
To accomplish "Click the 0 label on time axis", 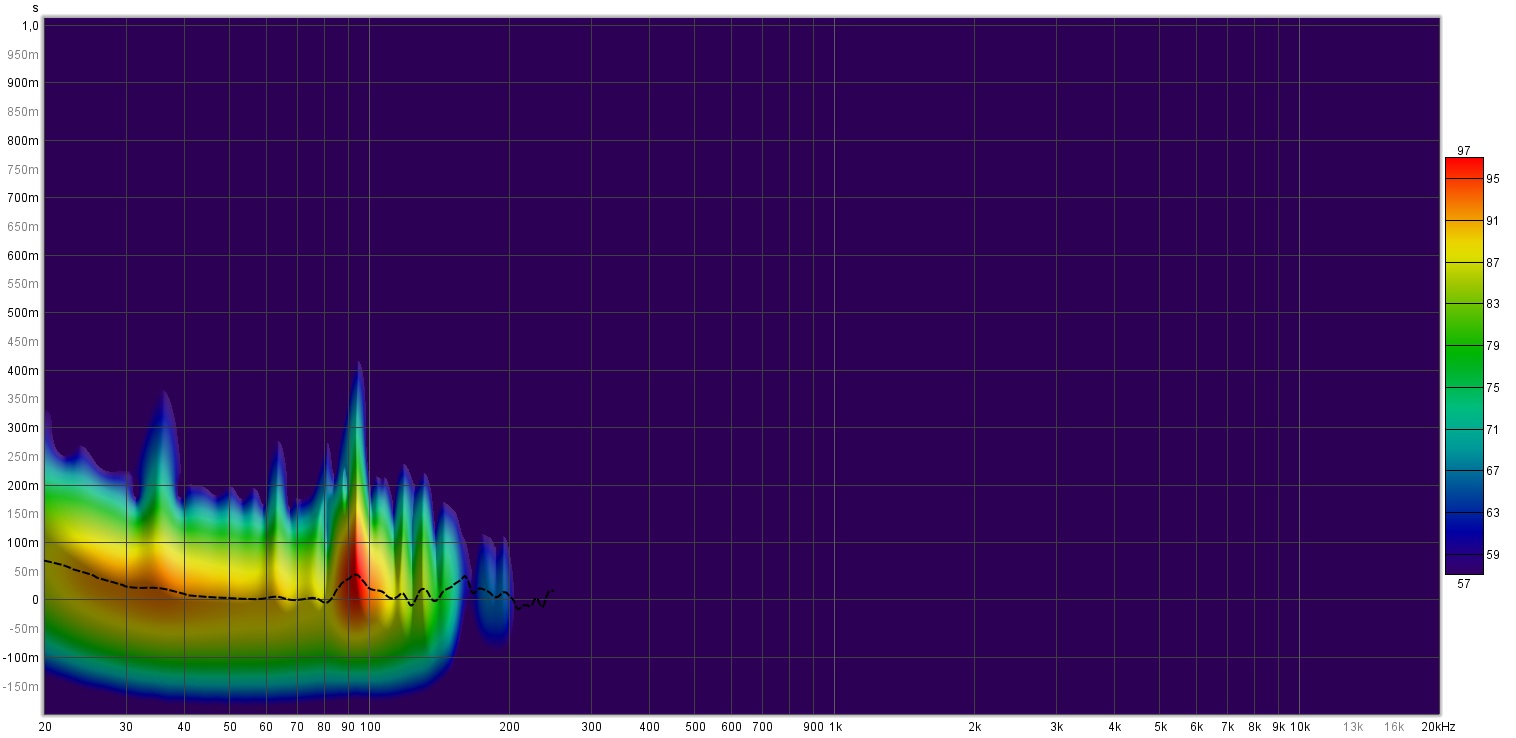I will point(34,600).
